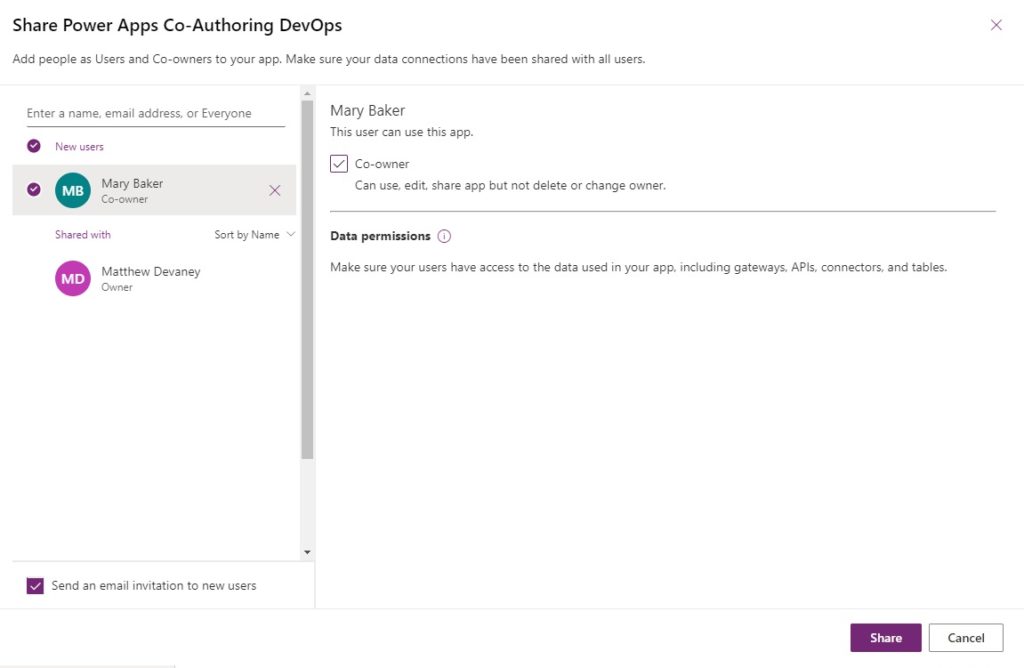Disable Send an email invitation checkbox
Image resolution: width=1024 pixels, height=668 pixels.
(35, 586)
